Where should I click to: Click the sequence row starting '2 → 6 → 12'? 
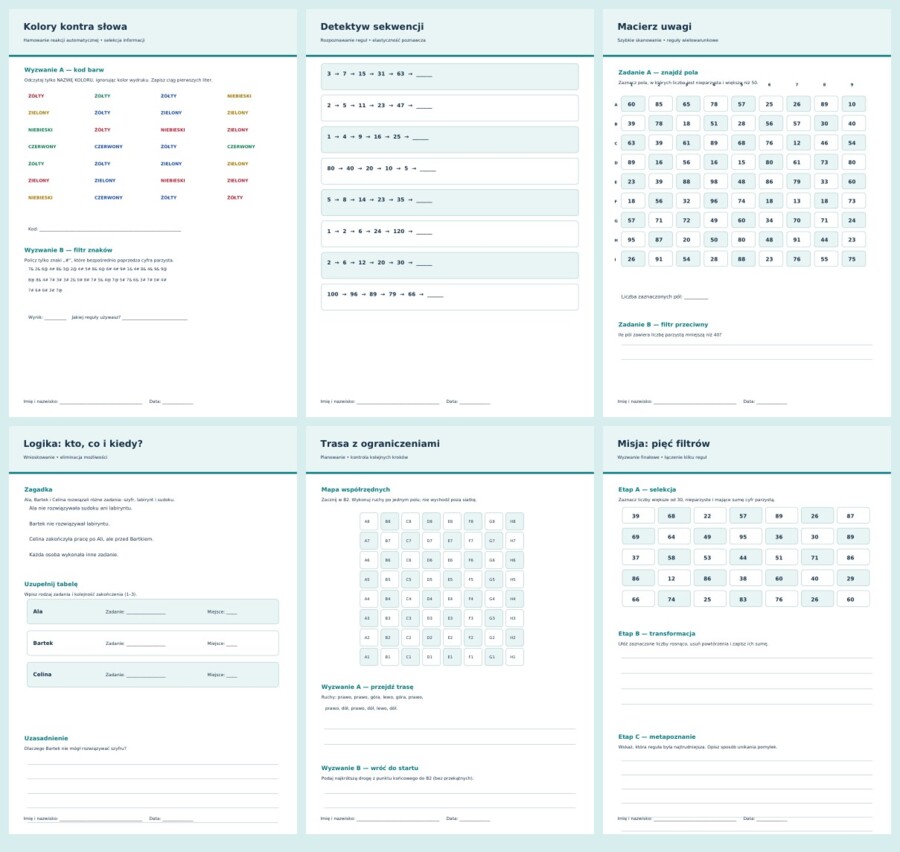pyautogui.click(x=449, y=265)
